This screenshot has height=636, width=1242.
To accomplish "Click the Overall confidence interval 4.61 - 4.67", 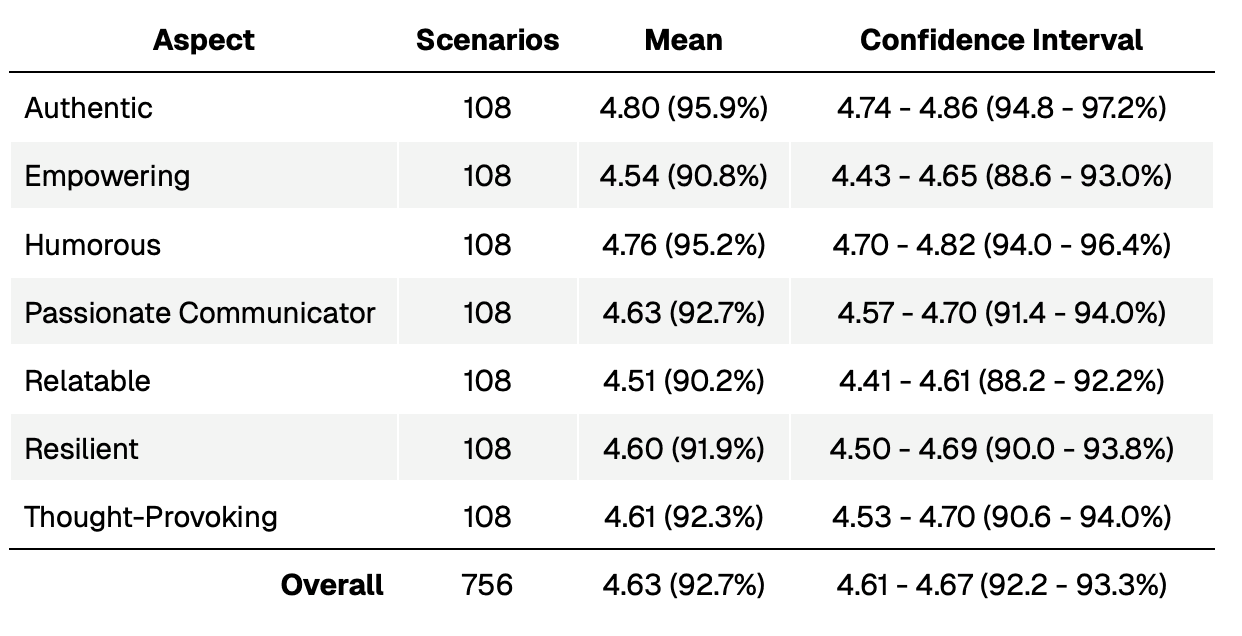I will point(1001,585).
